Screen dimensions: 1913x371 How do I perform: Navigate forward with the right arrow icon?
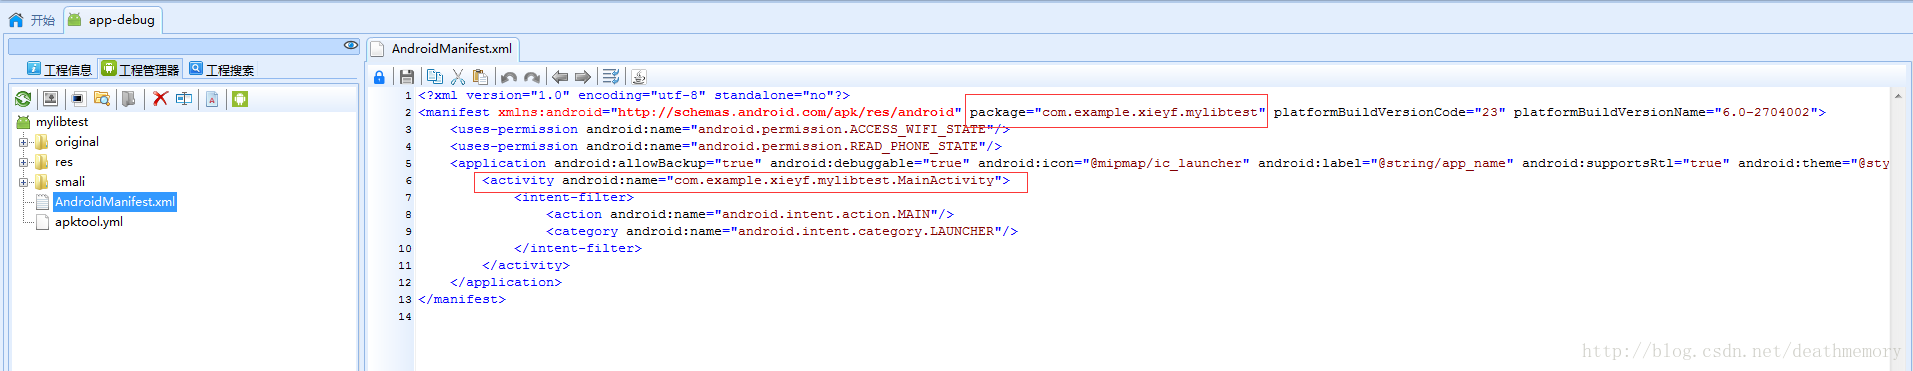point(583,77)
